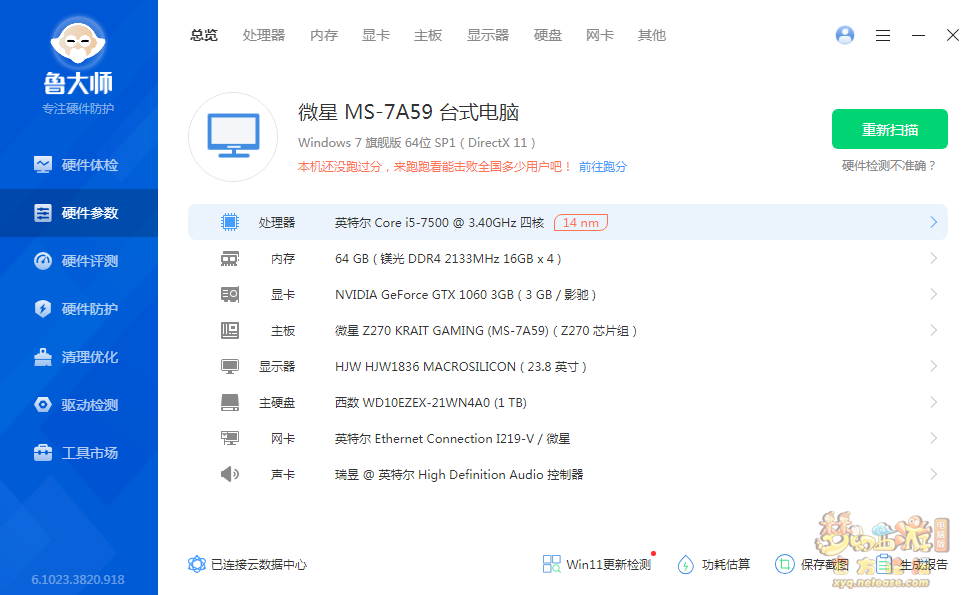The width and height of the screenshot is (961, 595).
Task: Expand the 显卡 row chevron
Action: tap(933, 294)
